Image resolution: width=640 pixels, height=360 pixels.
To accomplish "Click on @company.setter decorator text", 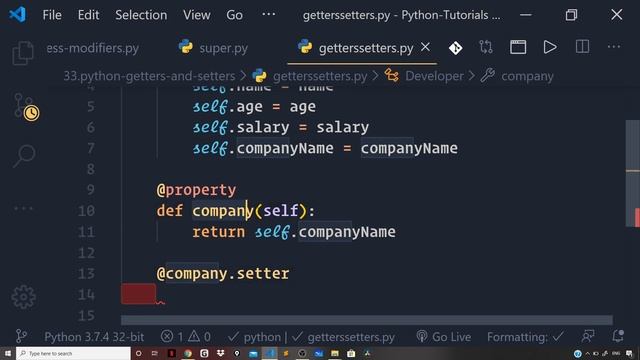I will (223, 274).
